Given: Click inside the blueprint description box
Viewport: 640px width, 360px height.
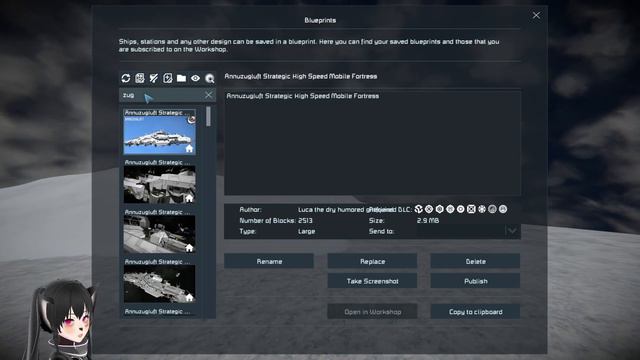Looking at the screenshot, I should [372, 143].
